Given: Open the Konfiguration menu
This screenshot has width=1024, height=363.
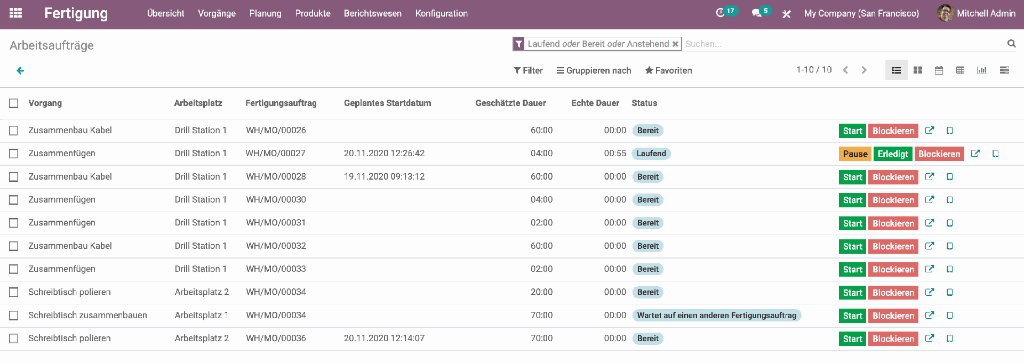Looking at the screenshot, I should tap(441, 13).
